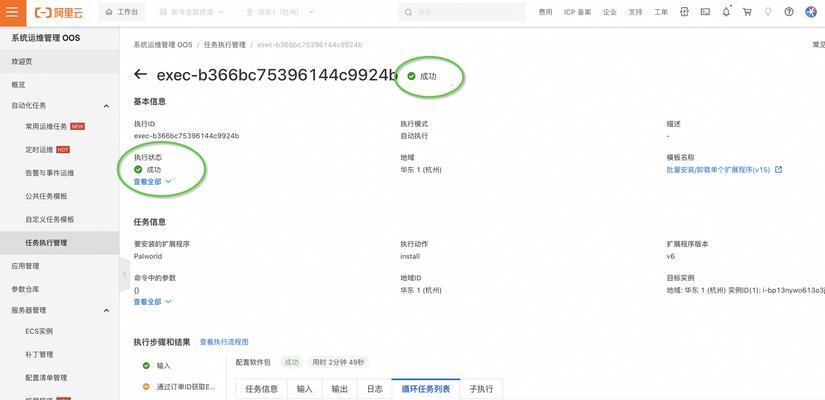Image resolution: width=825 pixels, height=400 pixels.
Task: Expand 查看全部 under 执行状态
Action: 153,182
